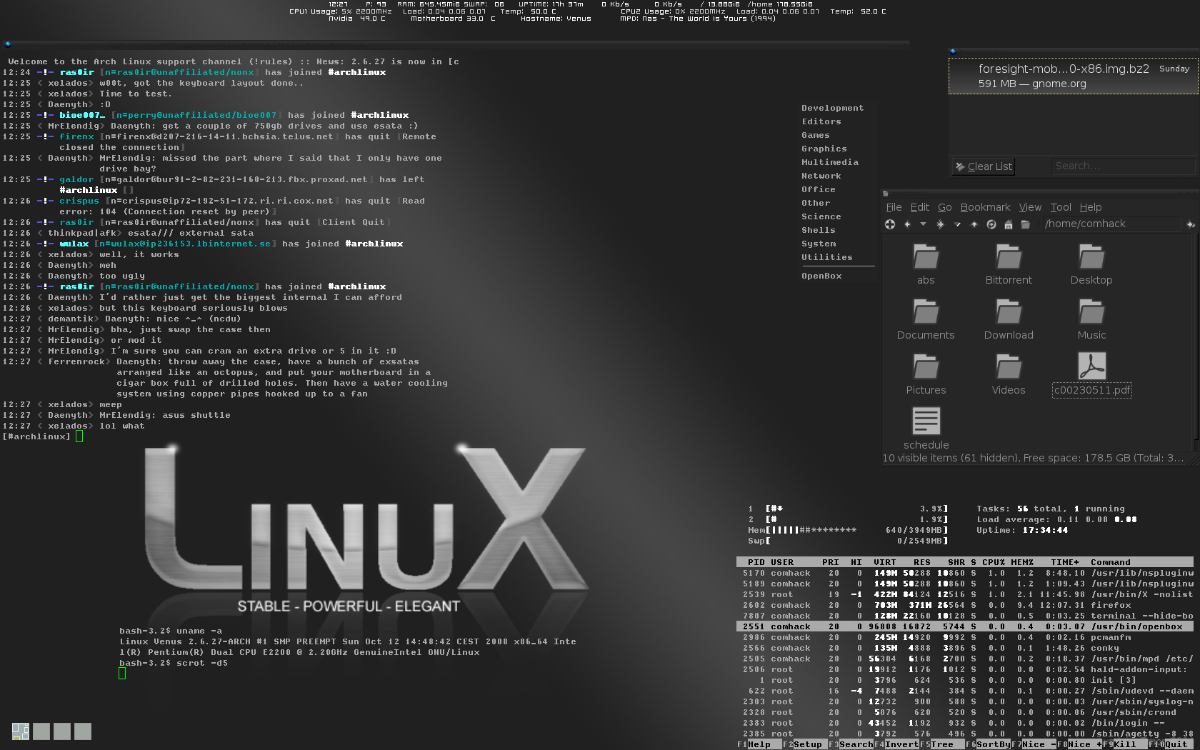This screenshot has width=1200, height=750.
Task: Select the Music folder
Action: [x=1091, y=320]
